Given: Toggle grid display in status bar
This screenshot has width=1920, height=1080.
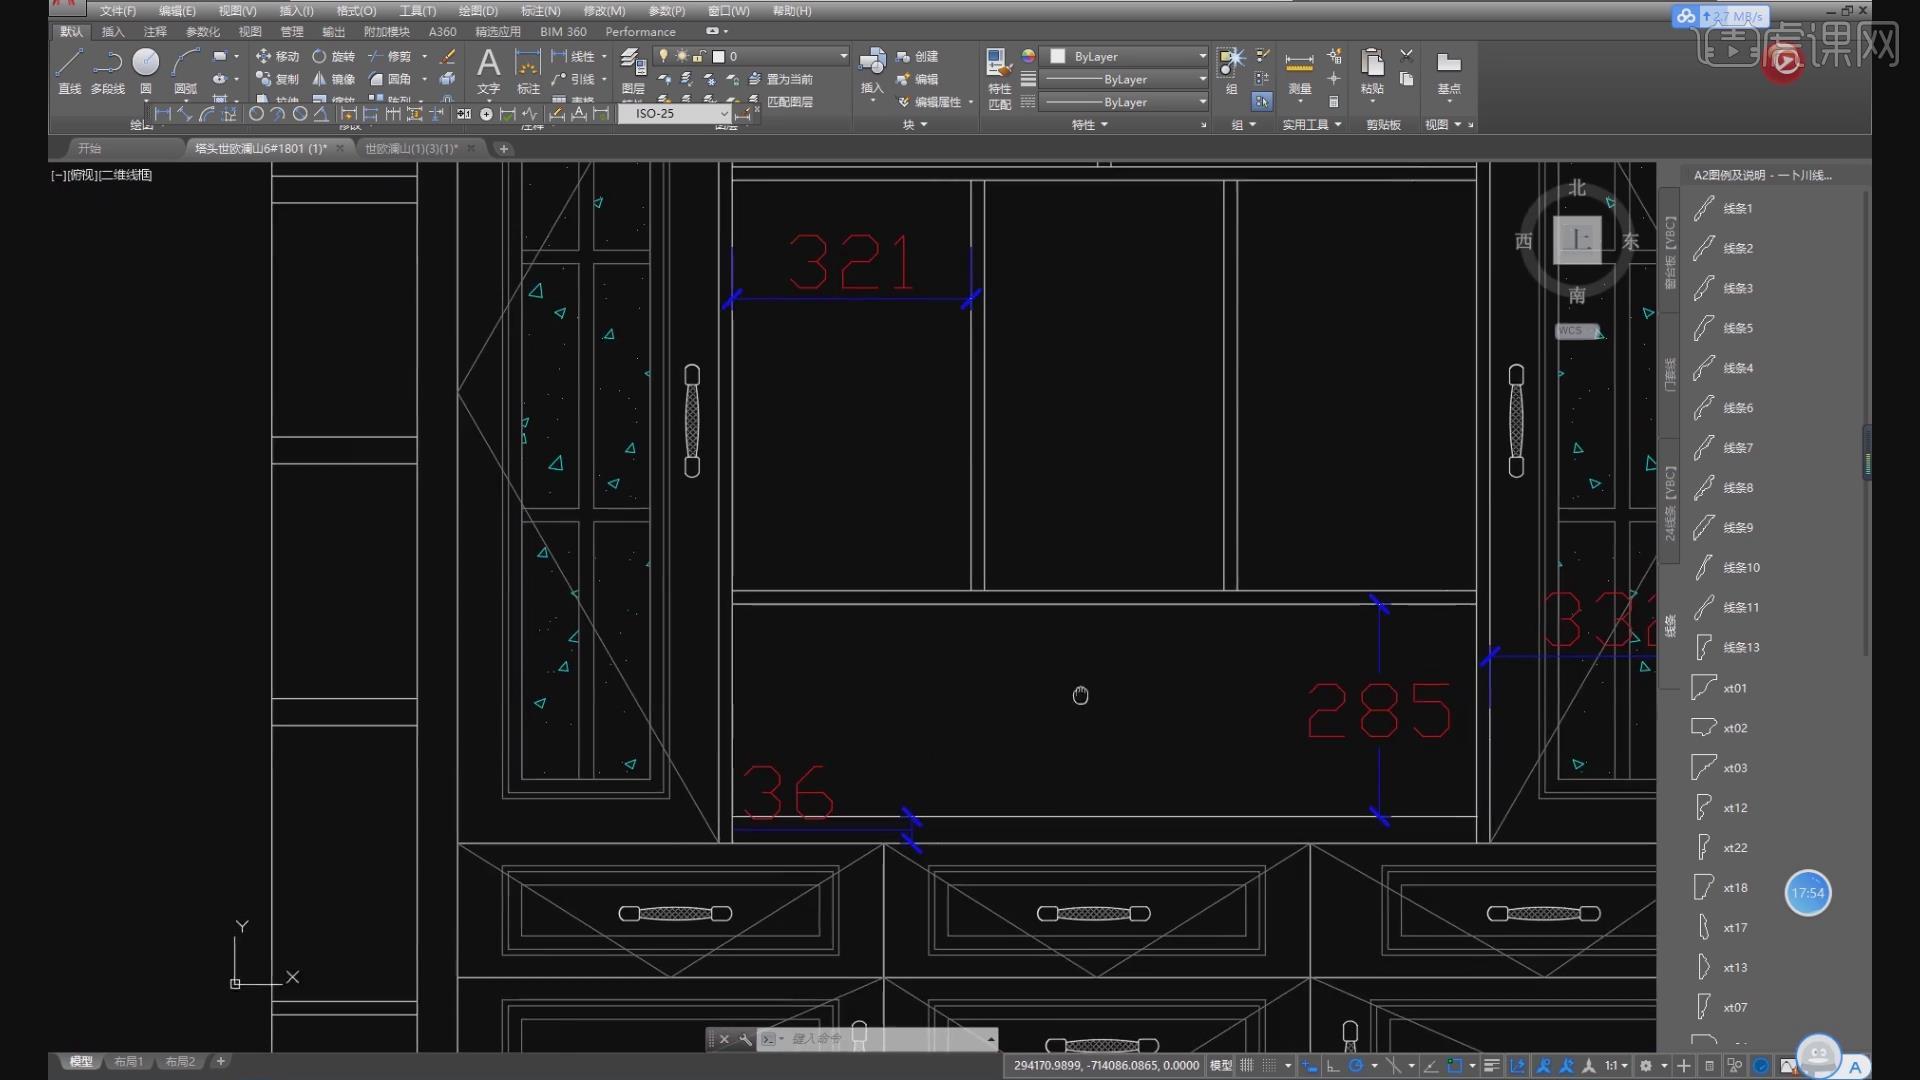Looking at the screenshot, I should (1247, 1066).
